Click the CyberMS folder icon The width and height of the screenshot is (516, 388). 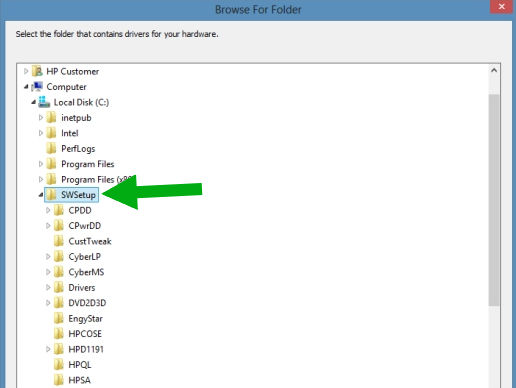59,272
